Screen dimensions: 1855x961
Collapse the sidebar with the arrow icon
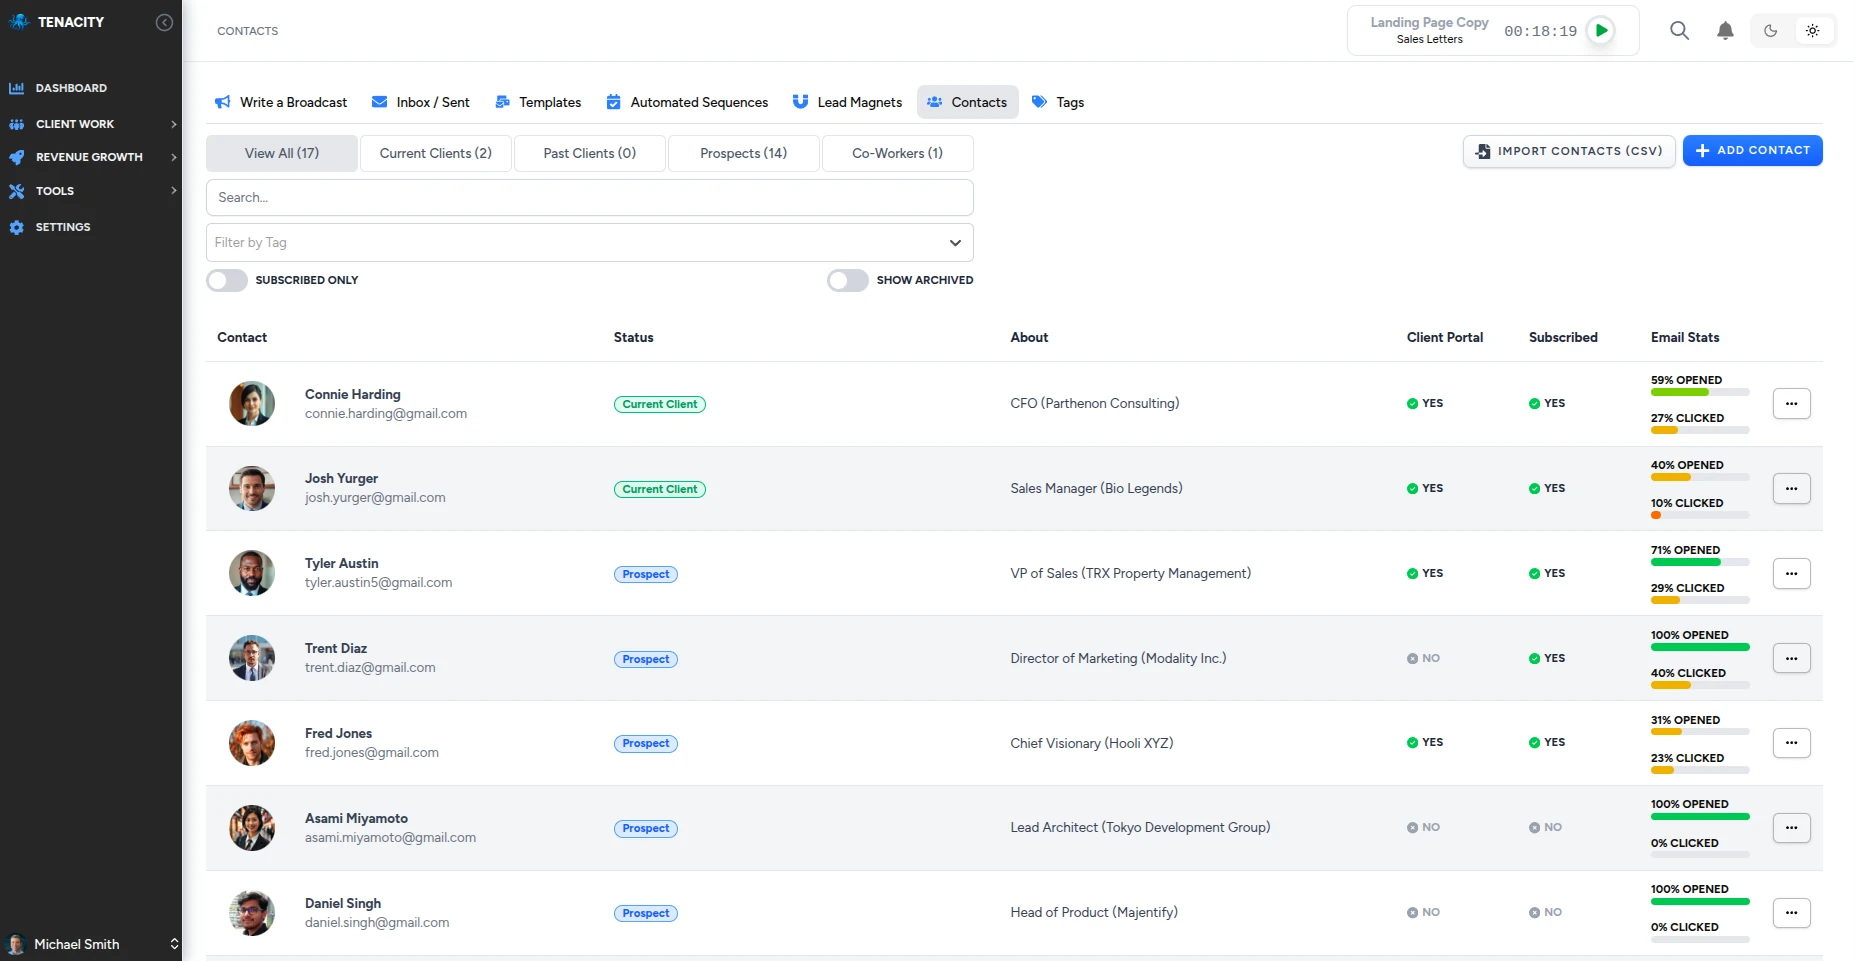164,22
